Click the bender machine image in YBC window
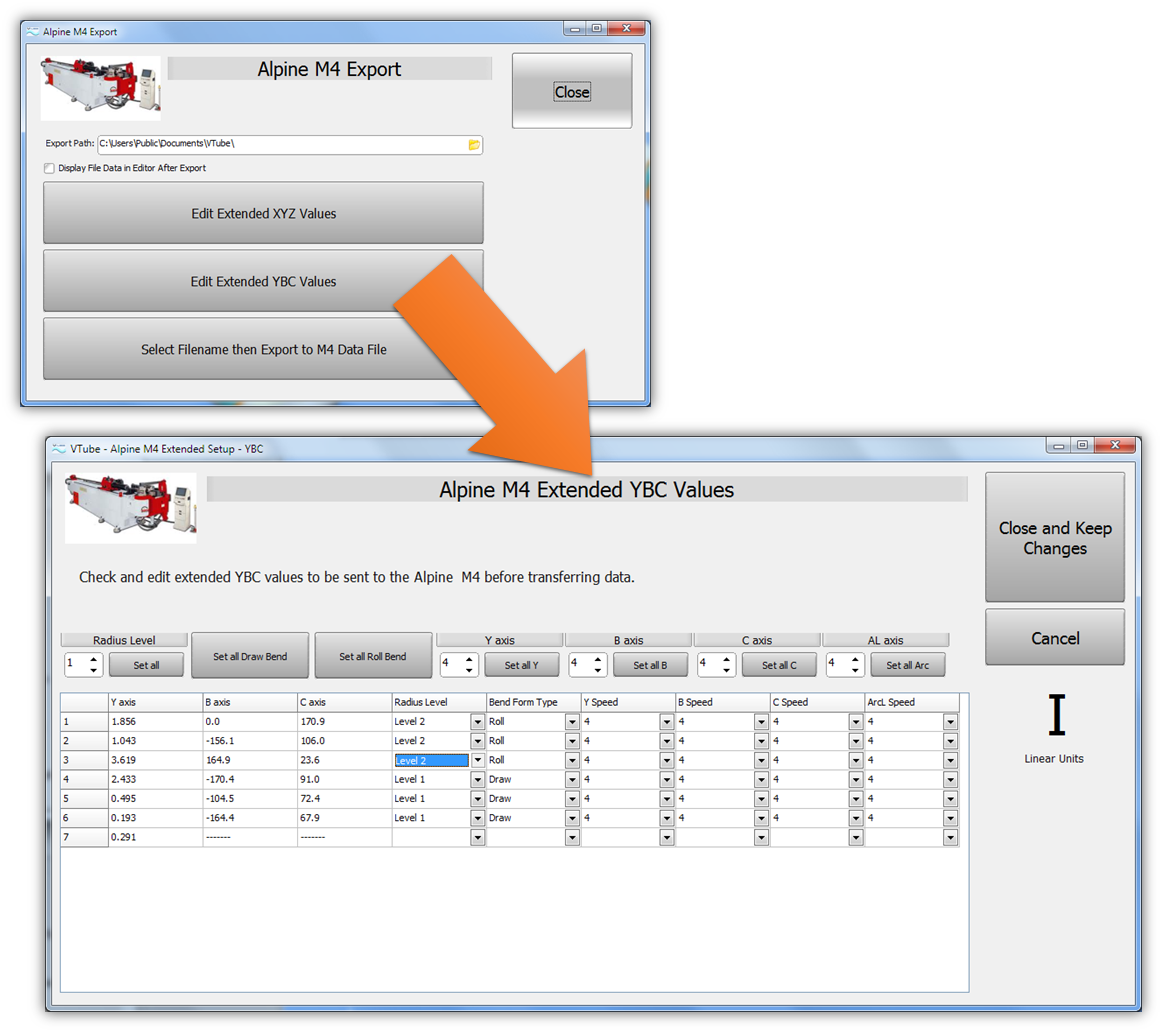 [x=130, y=507]
